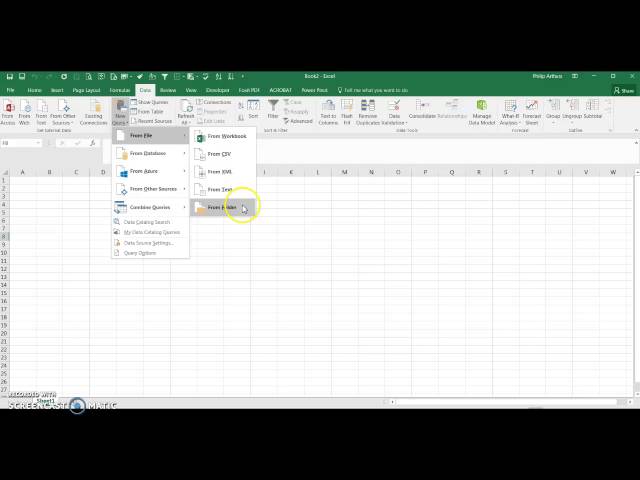Click the Flash Fill icon
Image resolution: width=640 pixels, height=480 pixels.
pyautogui.click(x=347, y=111)
